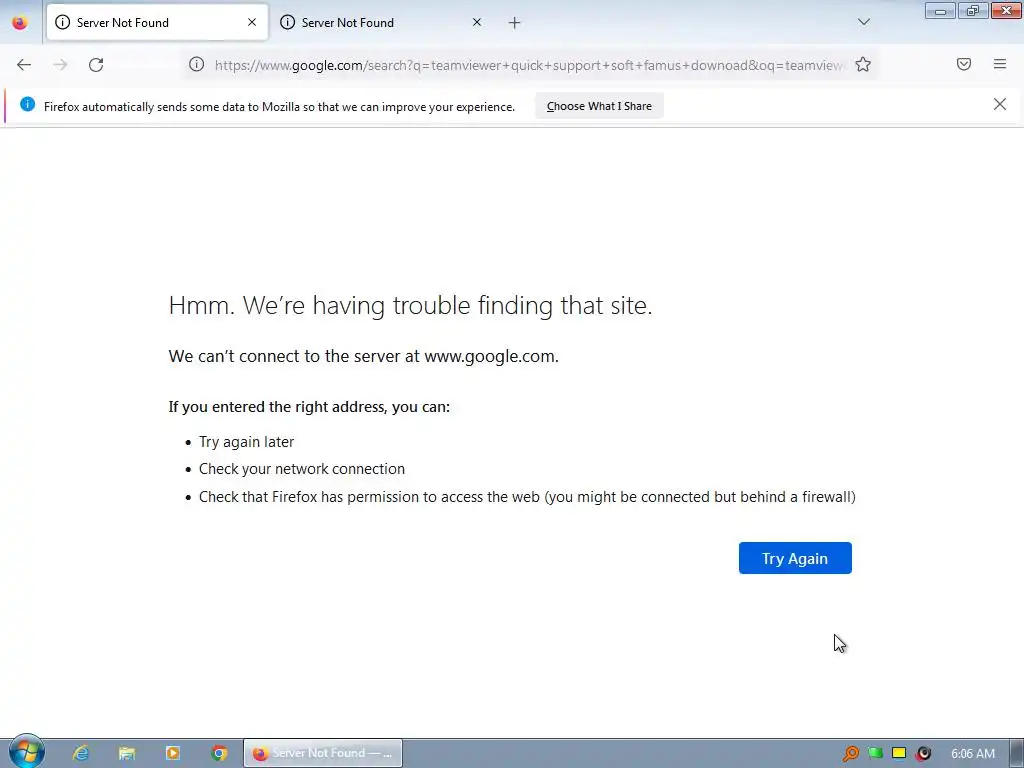
Task: Go back using the back arrow
Action: [x=24, y=65]
